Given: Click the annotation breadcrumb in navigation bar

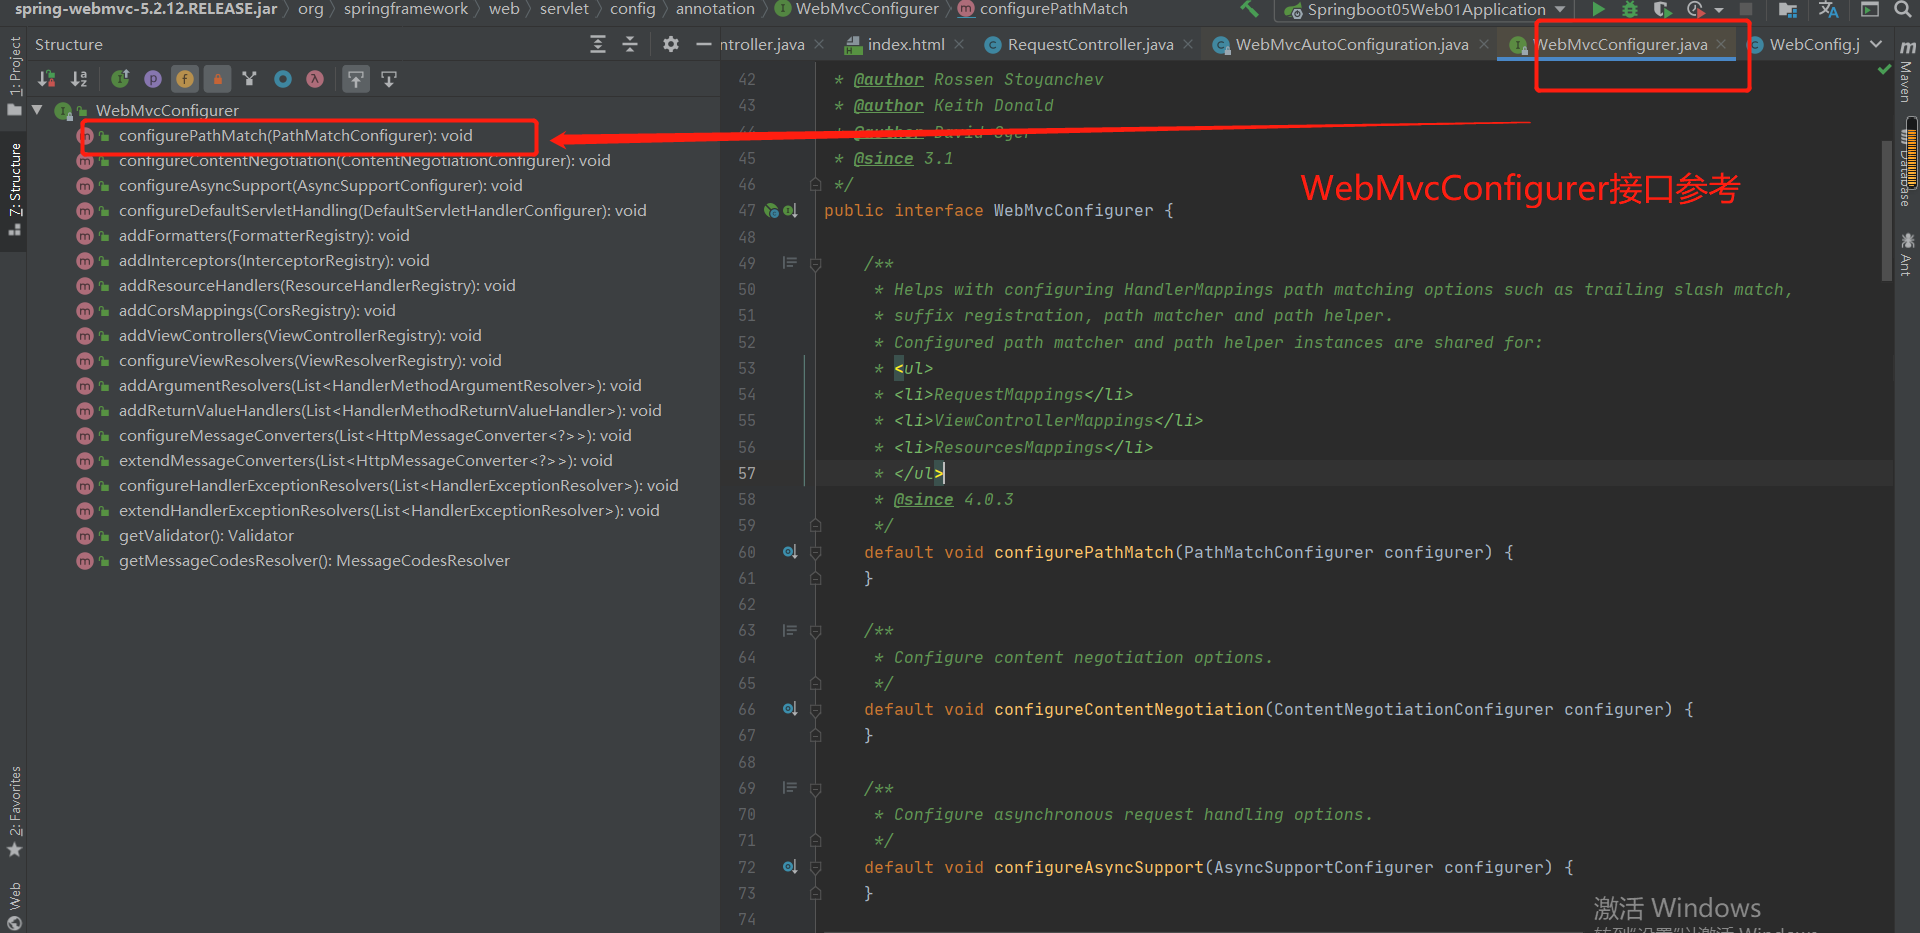Looking at the screenshot, I should [715, 9].
